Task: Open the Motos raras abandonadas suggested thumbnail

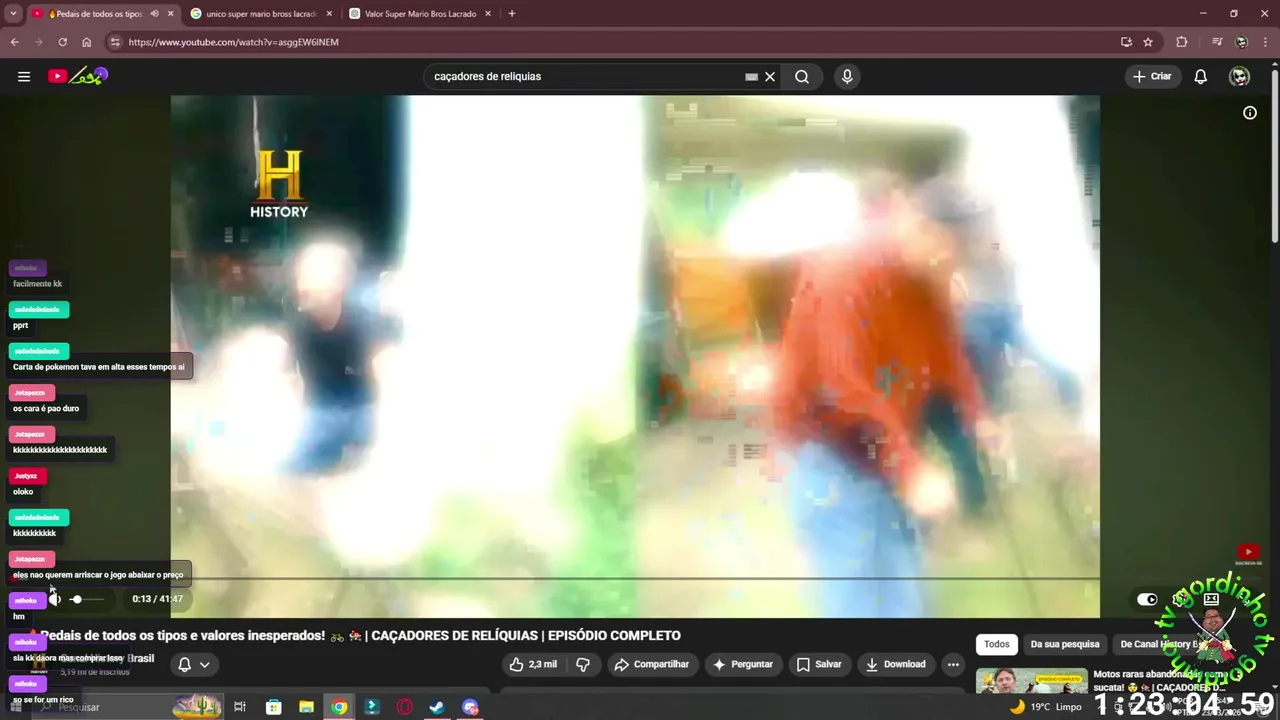Action: click(1031, 681)
